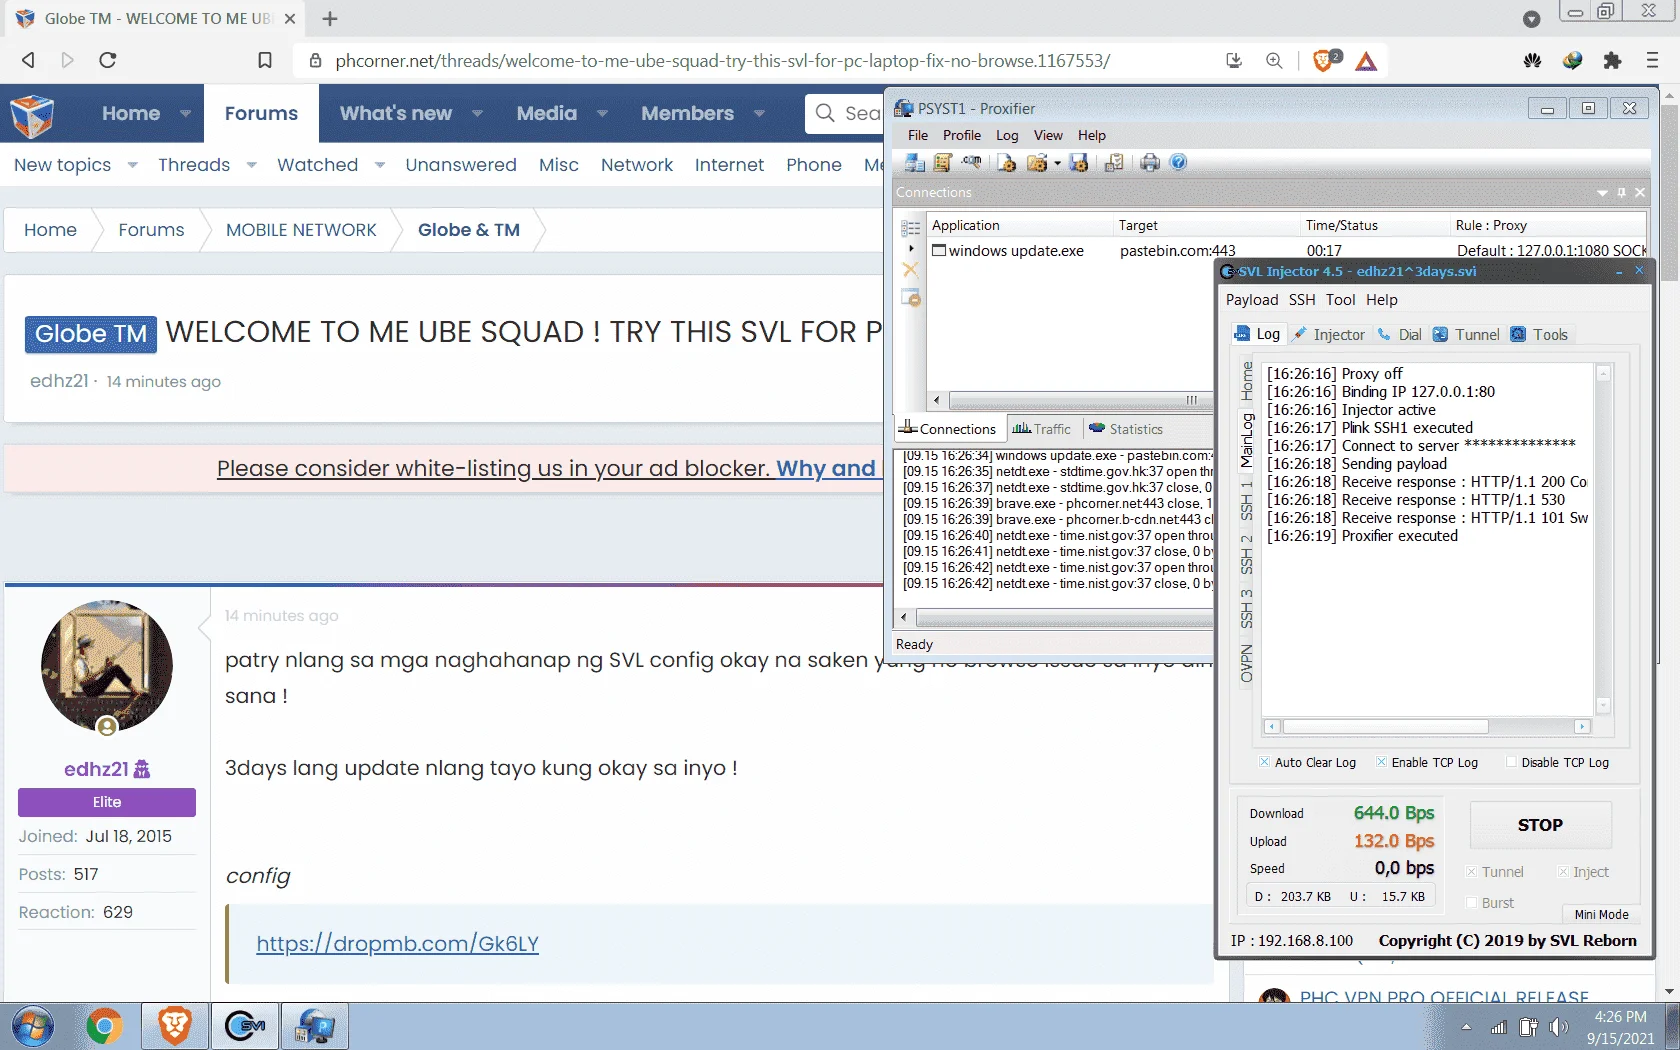1680x1050 pixels.
Task: Expand windows update.exe connection row arrow
Action: pos(911,248)
